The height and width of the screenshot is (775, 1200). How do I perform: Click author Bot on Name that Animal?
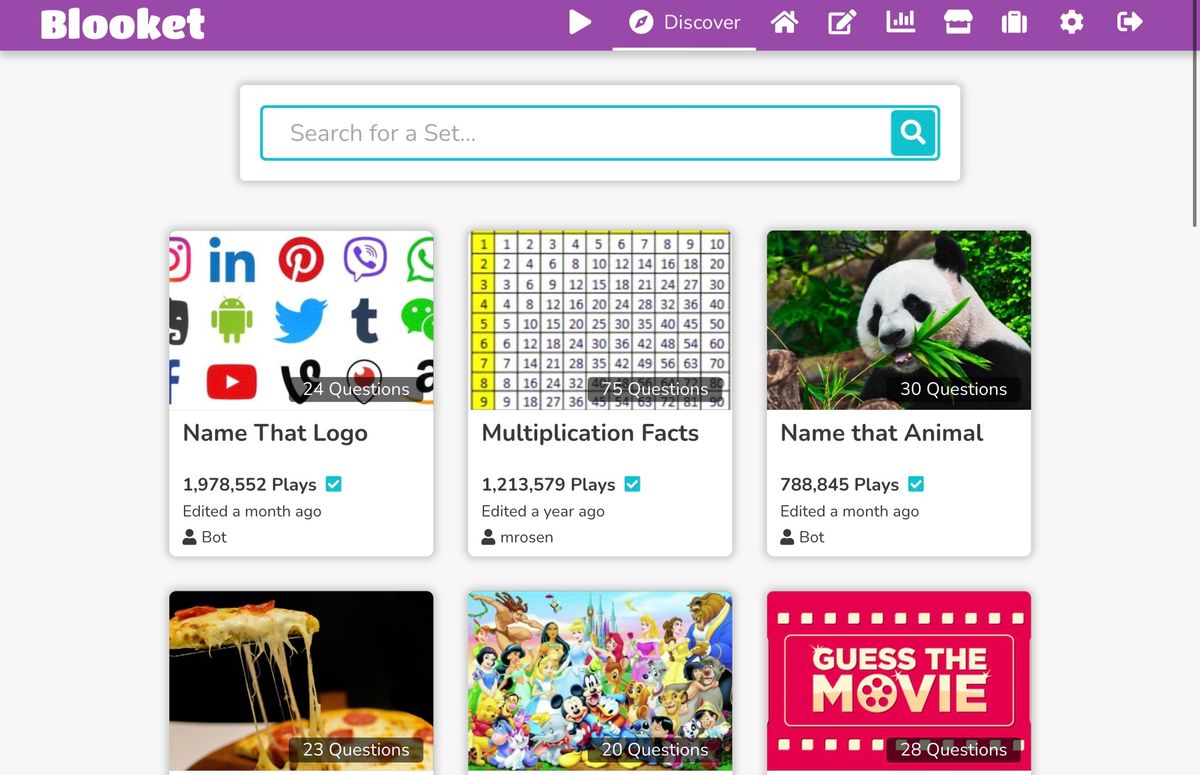[803, 537]
